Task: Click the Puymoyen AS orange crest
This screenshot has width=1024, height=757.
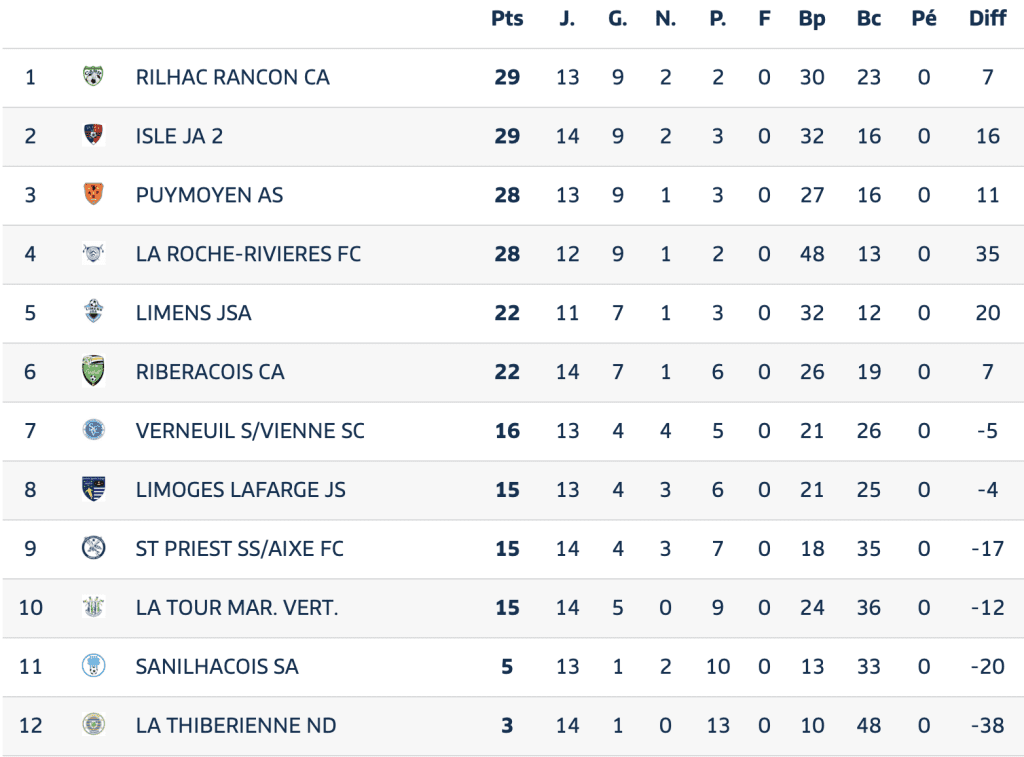Action: (93, 195)
